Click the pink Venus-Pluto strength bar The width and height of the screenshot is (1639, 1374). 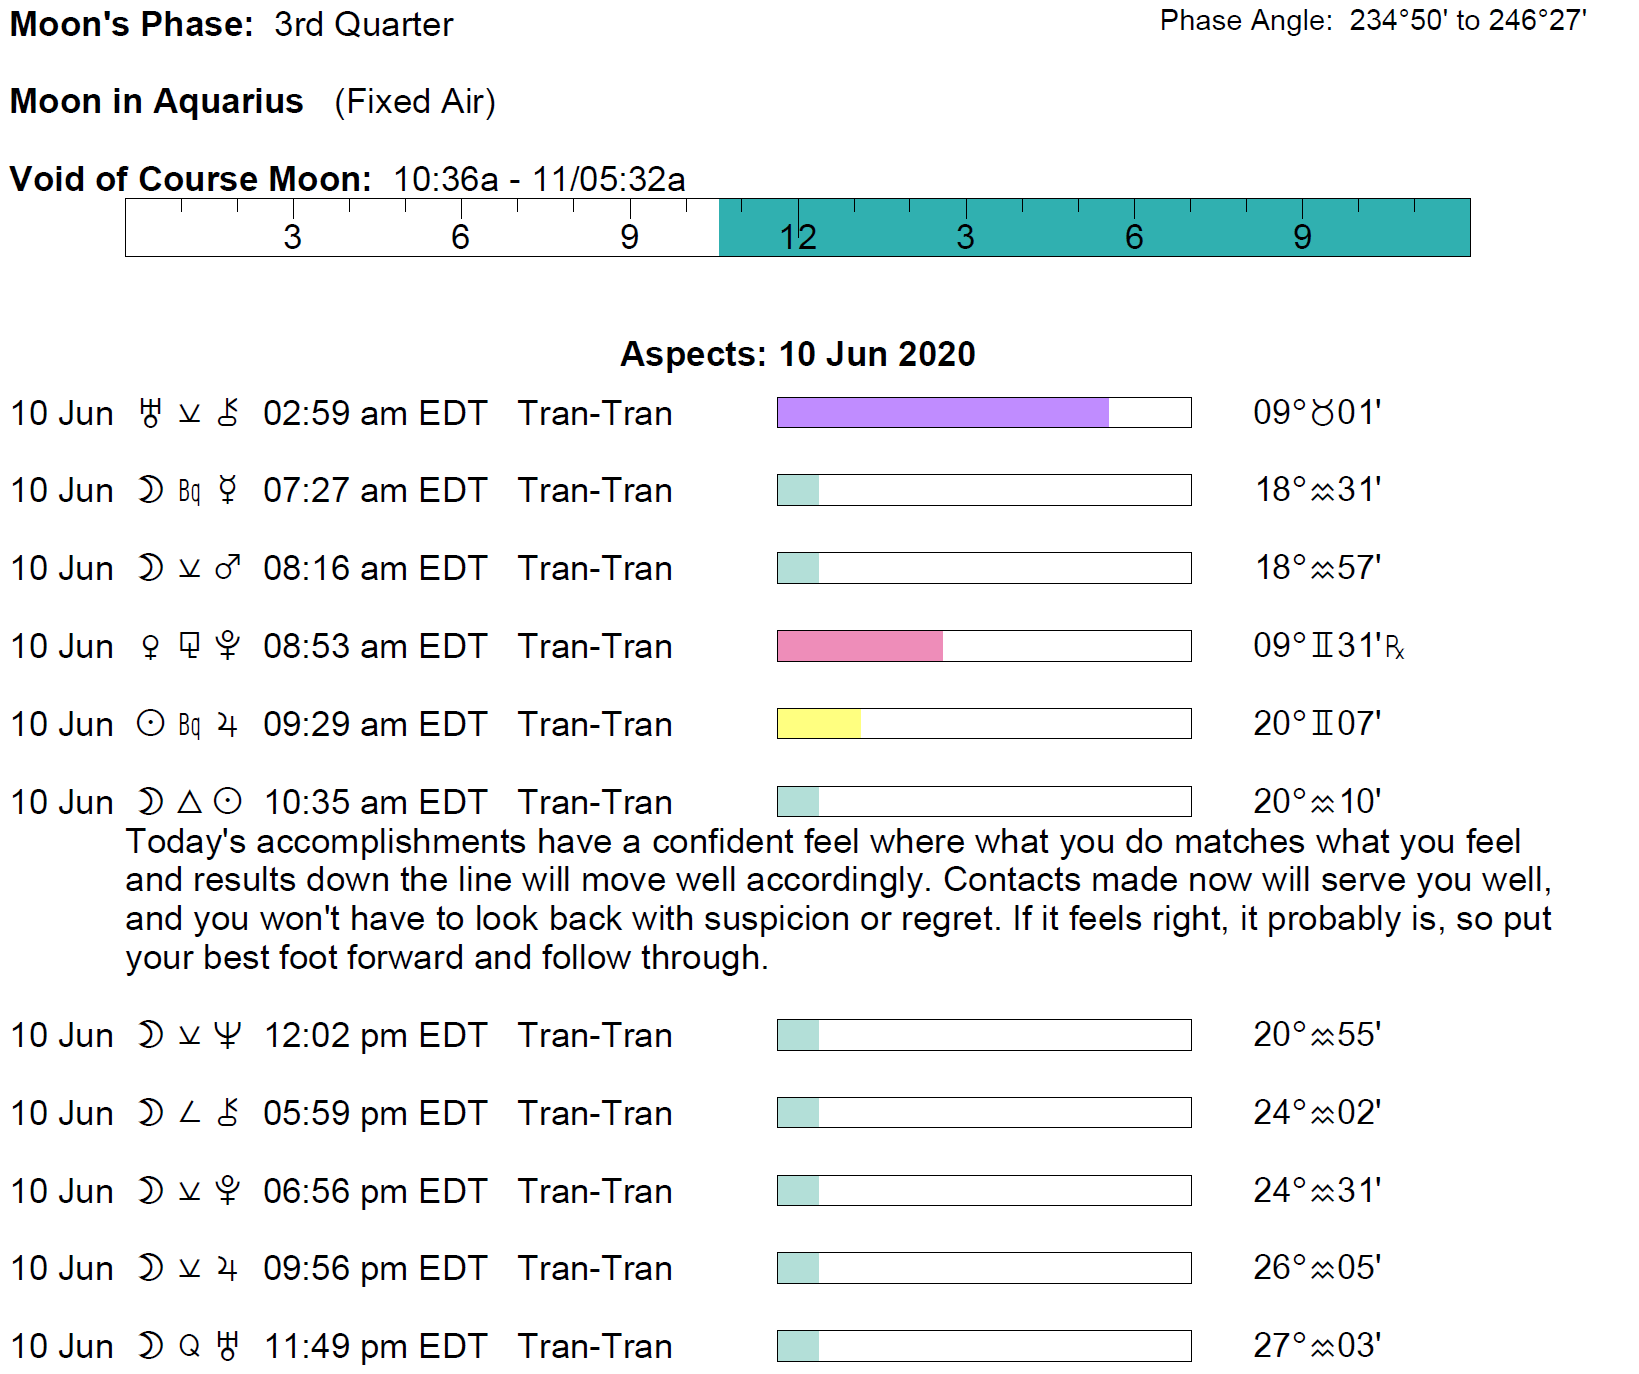pos(859,646)
